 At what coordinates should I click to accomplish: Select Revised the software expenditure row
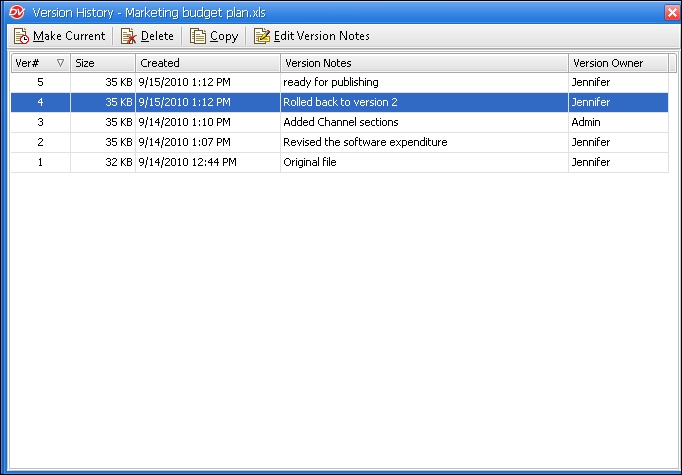(x=364, y=142)
